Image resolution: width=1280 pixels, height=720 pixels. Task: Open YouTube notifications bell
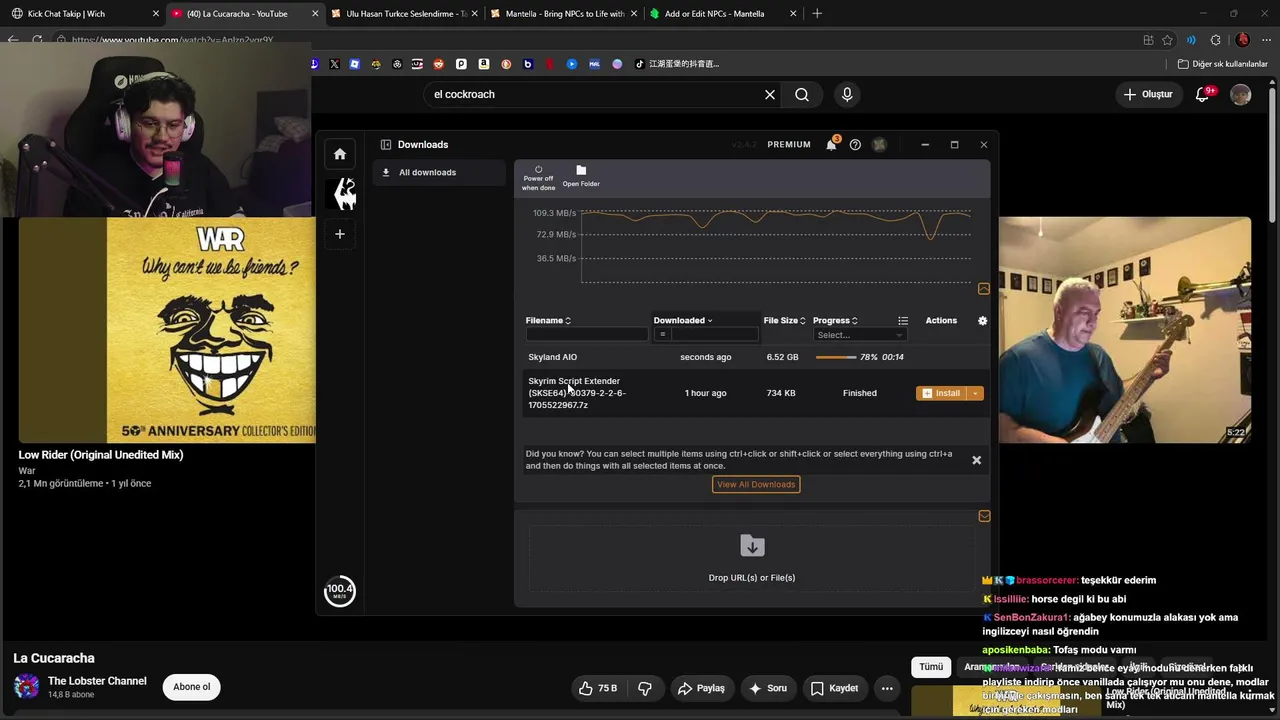pyautogui.click(x=1203, y=95)
